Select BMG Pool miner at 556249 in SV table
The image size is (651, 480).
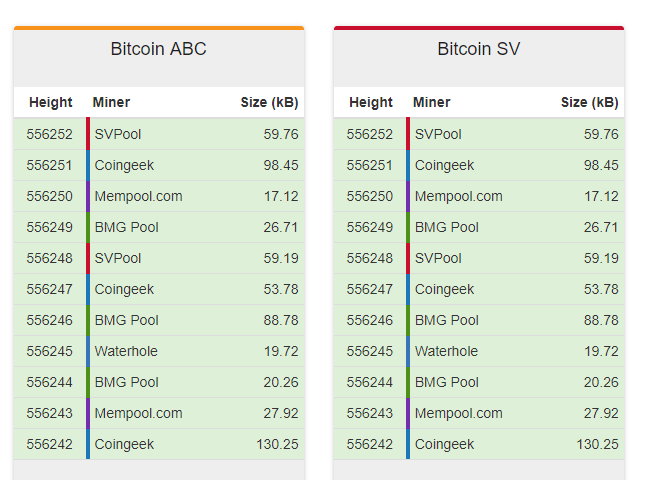pos(447,227)
